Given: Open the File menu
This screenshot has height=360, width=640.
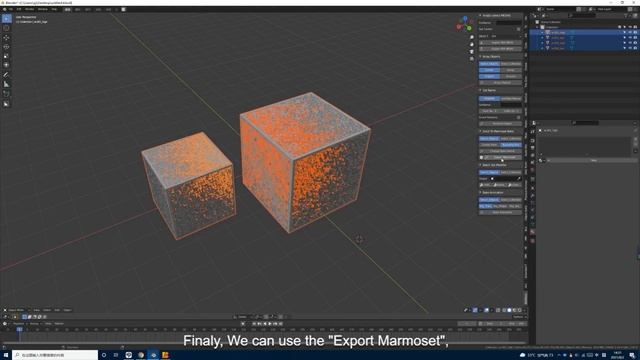Looking at the screenshot, I should click(x=11, y=9).
